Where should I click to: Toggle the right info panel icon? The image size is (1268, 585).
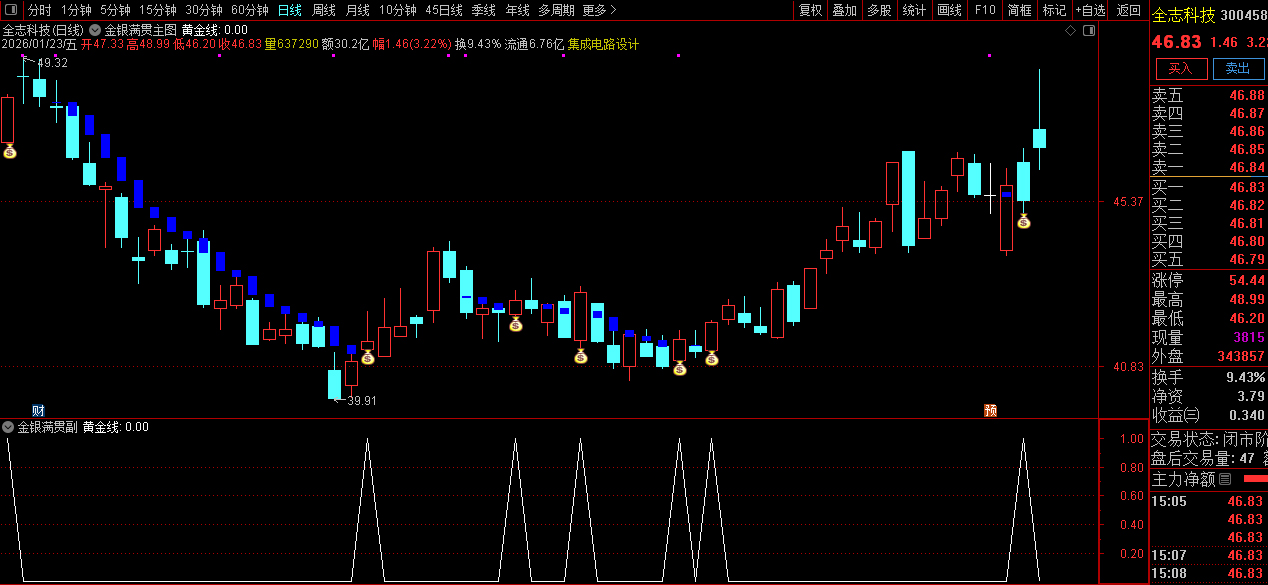(1089, 30)
